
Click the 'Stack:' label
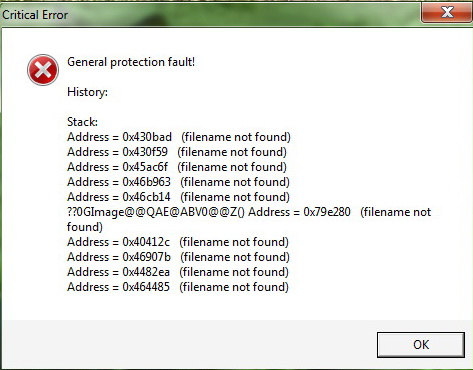coord(82,122)
